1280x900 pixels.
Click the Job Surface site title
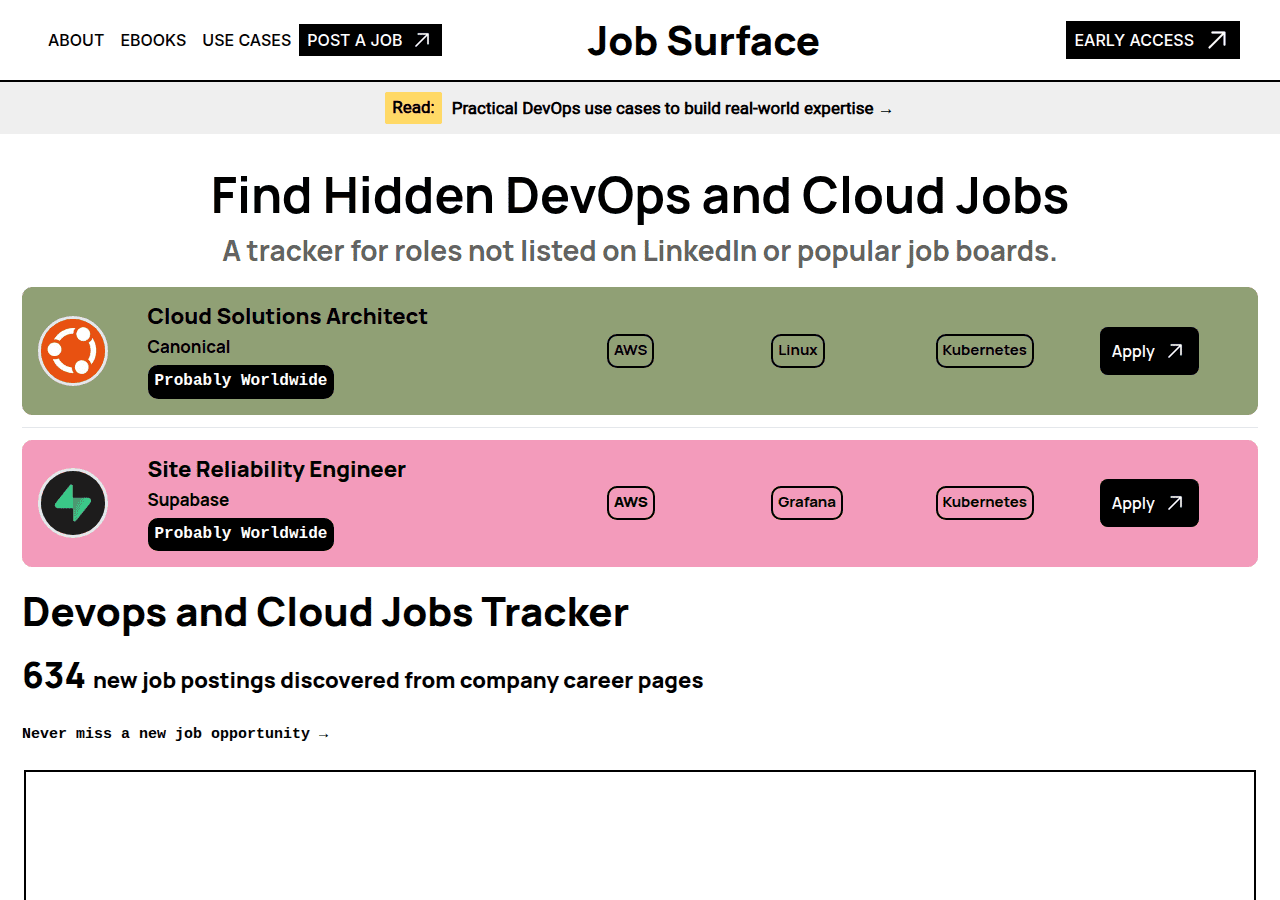(703, 41)
